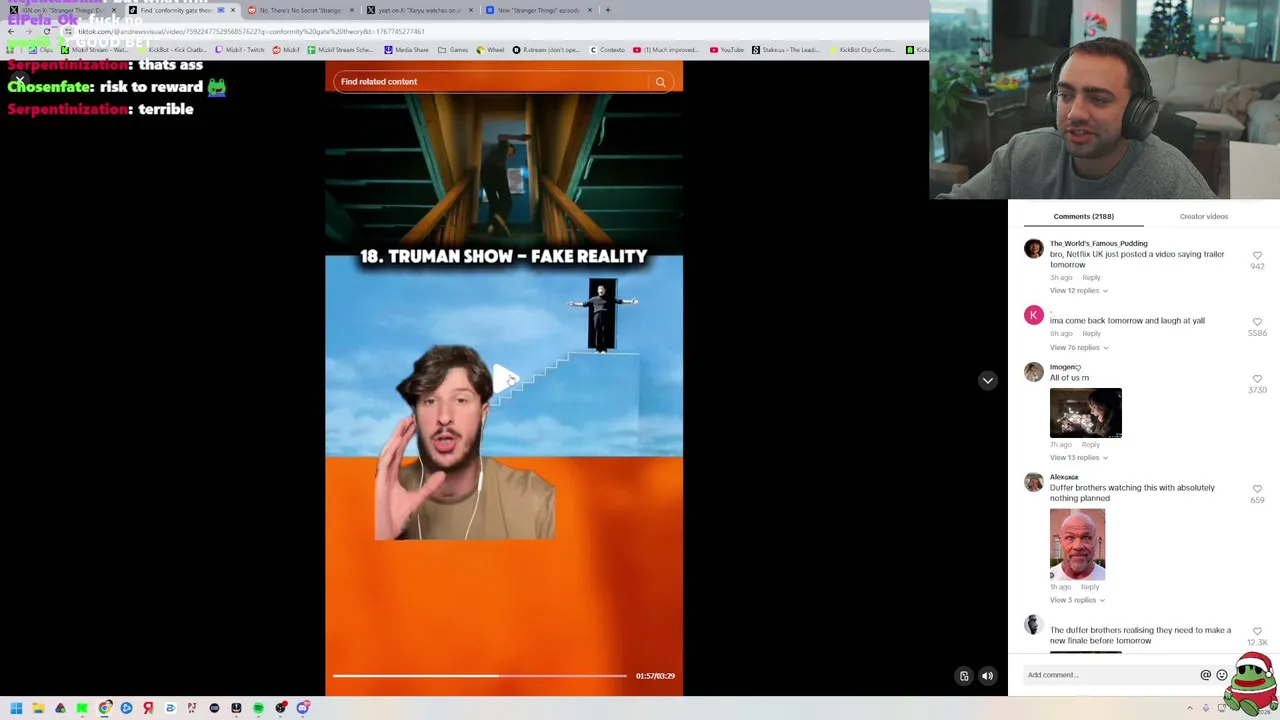
Task: Open the YouTube bookmark
Action: click(726, 50)
